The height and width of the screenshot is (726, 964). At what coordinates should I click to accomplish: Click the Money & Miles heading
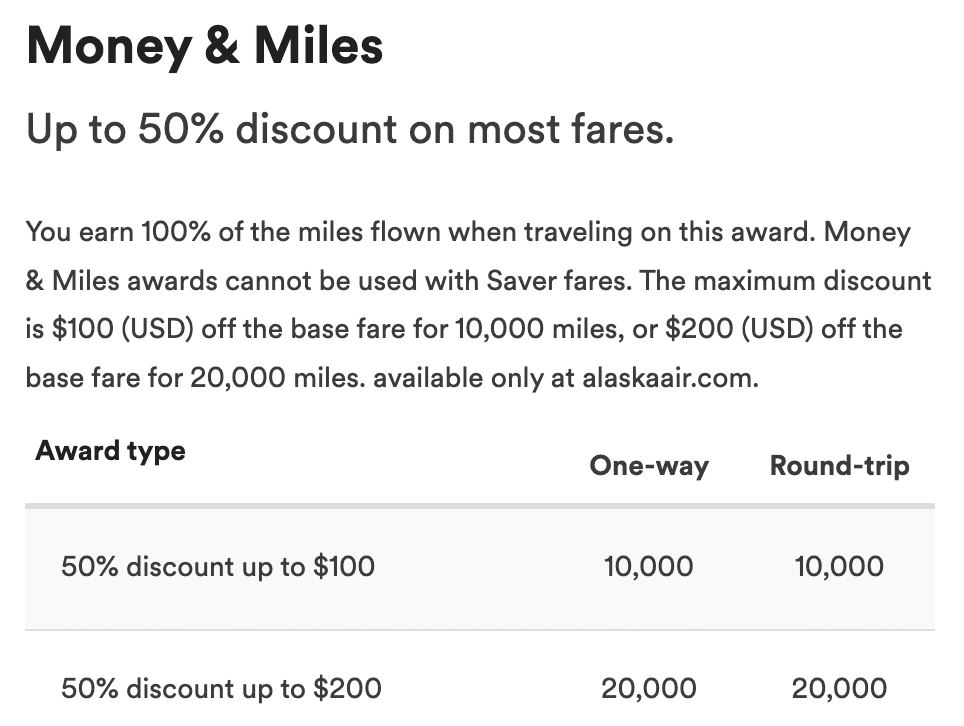click(x=204, y=47)
